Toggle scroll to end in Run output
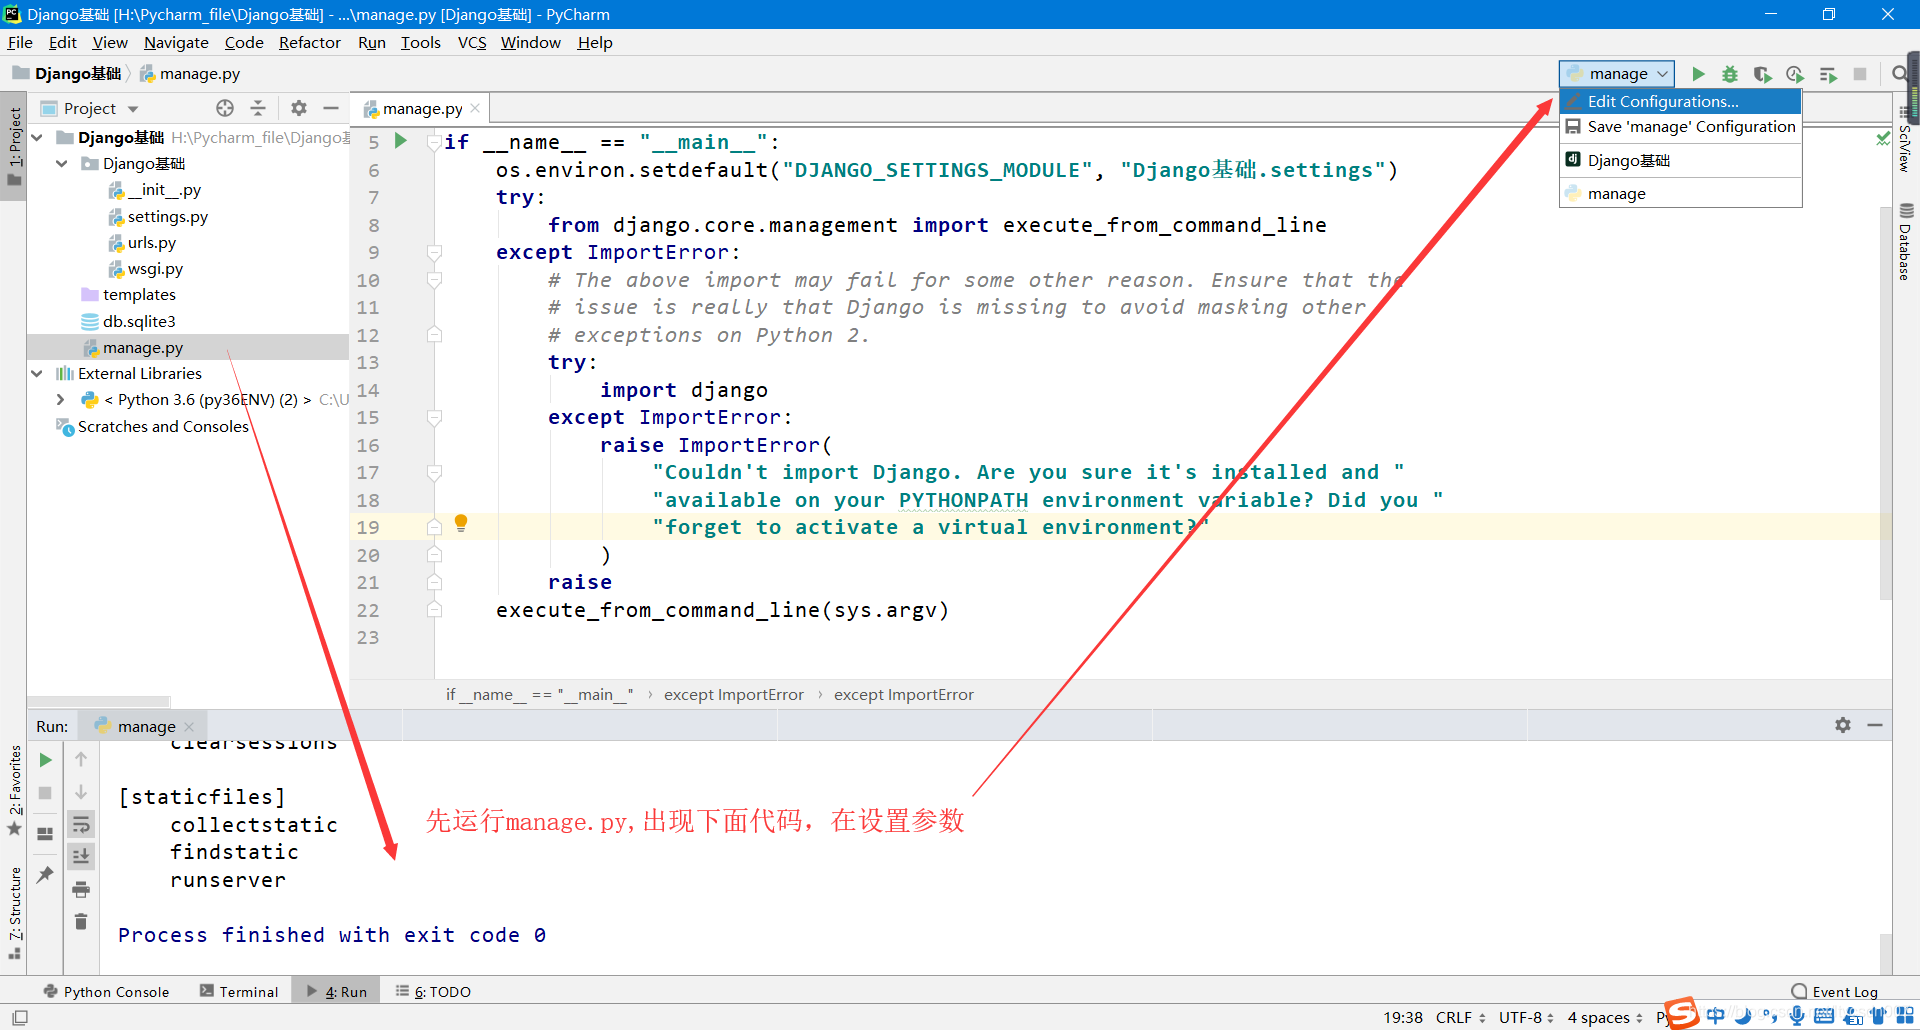Screen dimensions: 1920x1030 pyautogui.click(x=81, y=857)
